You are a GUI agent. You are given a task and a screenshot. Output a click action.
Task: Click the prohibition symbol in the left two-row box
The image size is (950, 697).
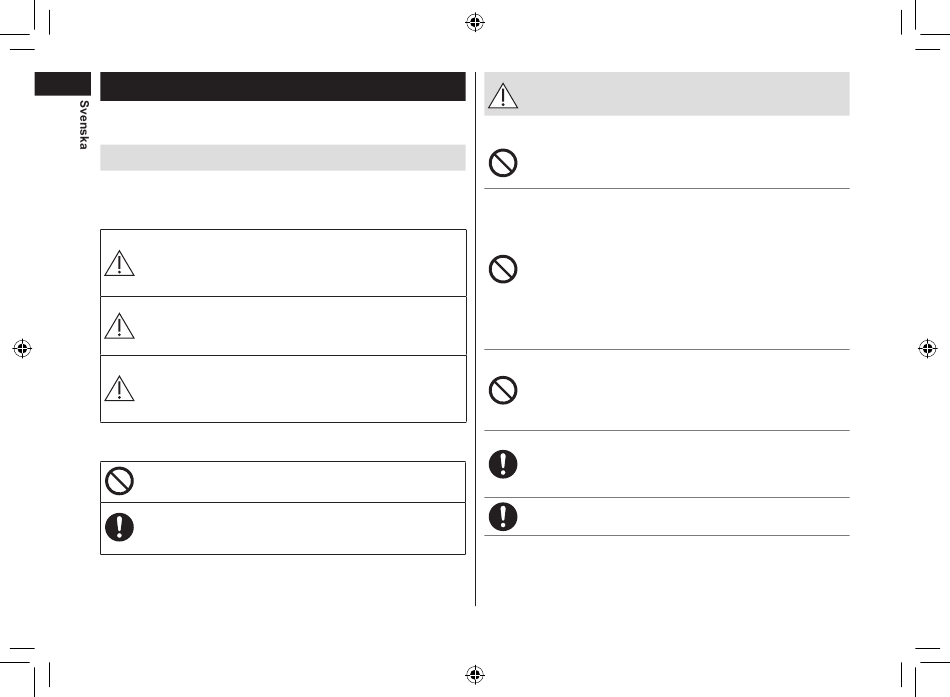click(x=119, y=481)
